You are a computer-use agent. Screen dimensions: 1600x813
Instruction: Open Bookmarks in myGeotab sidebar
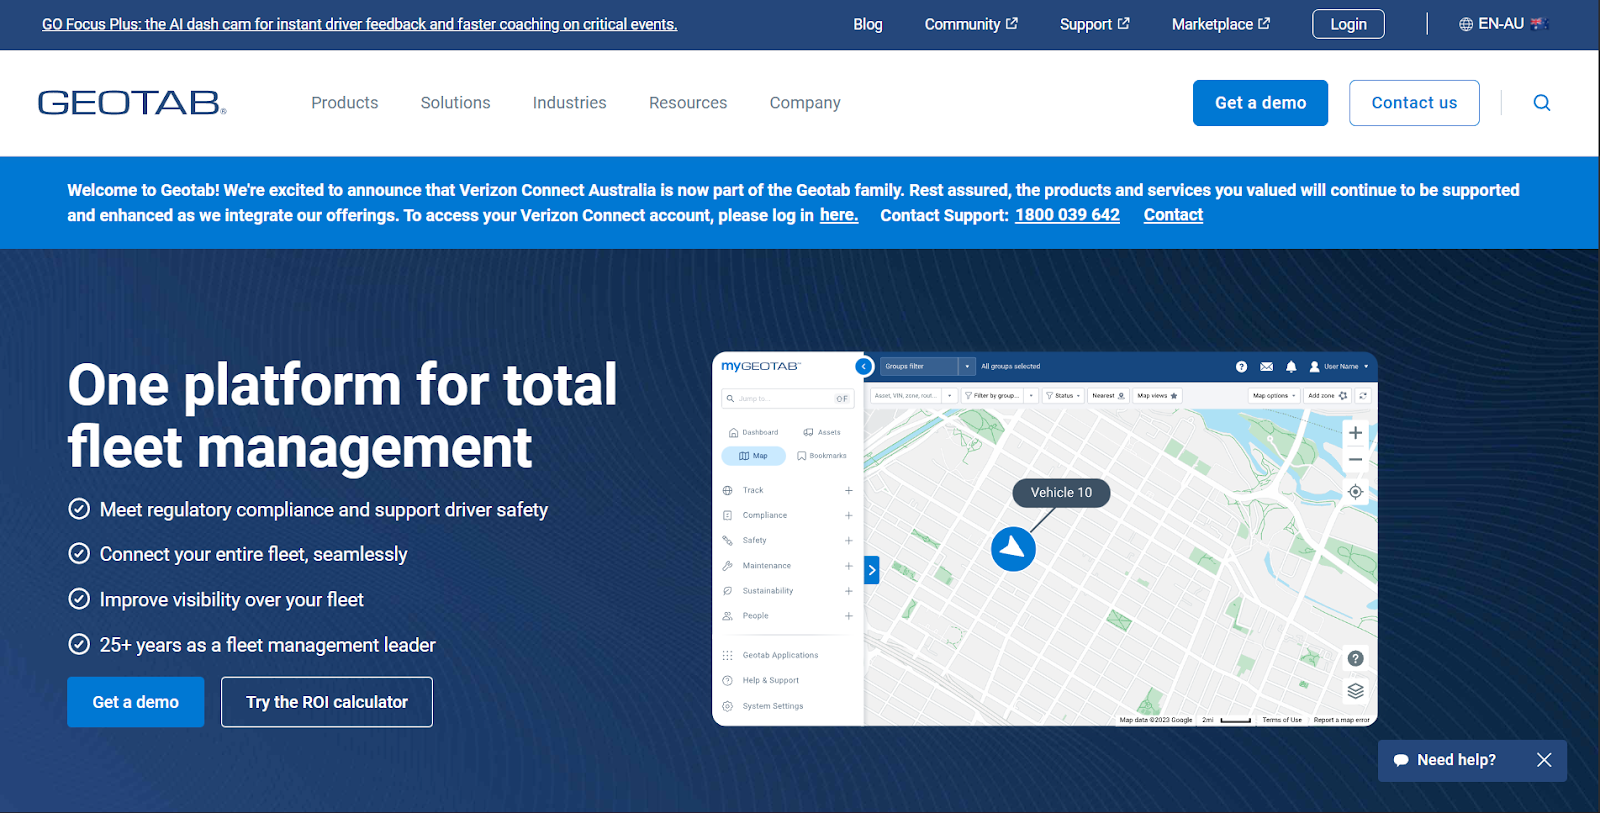click(822, 456)
